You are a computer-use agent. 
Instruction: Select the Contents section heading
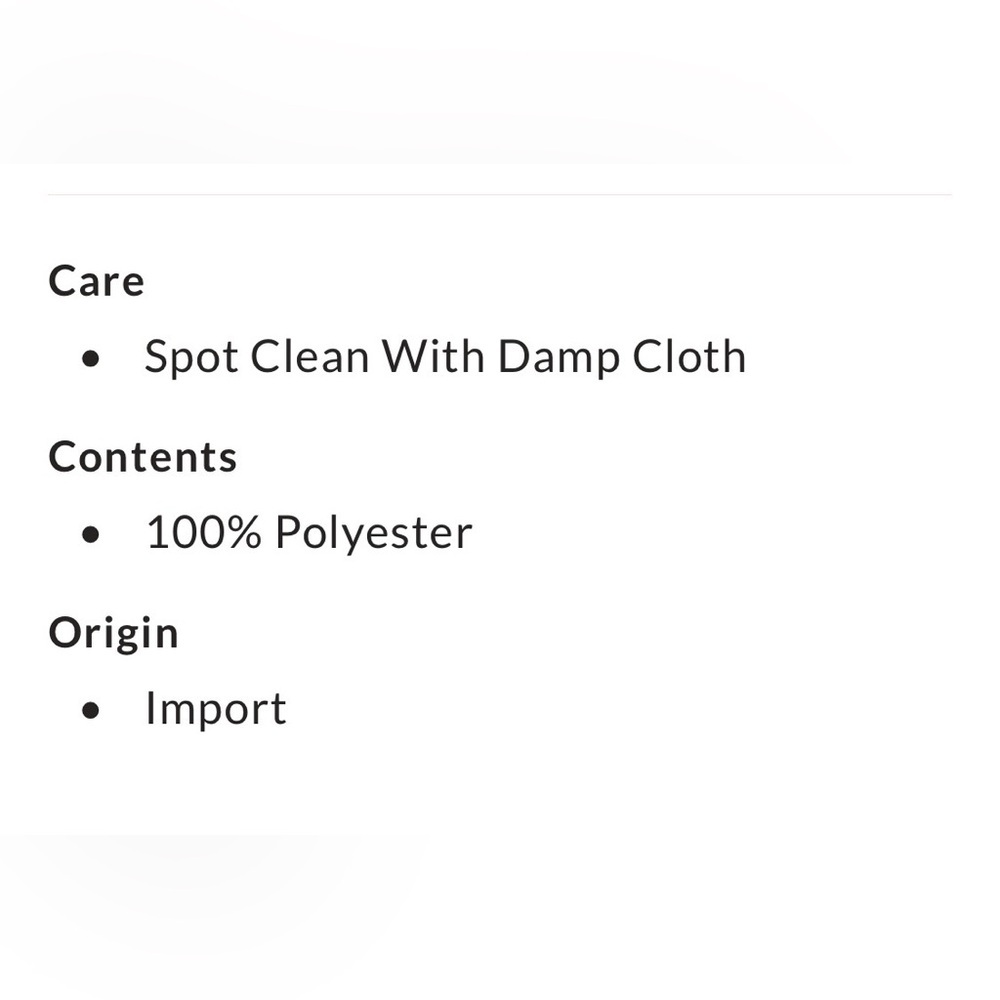[x=143, y=457]
